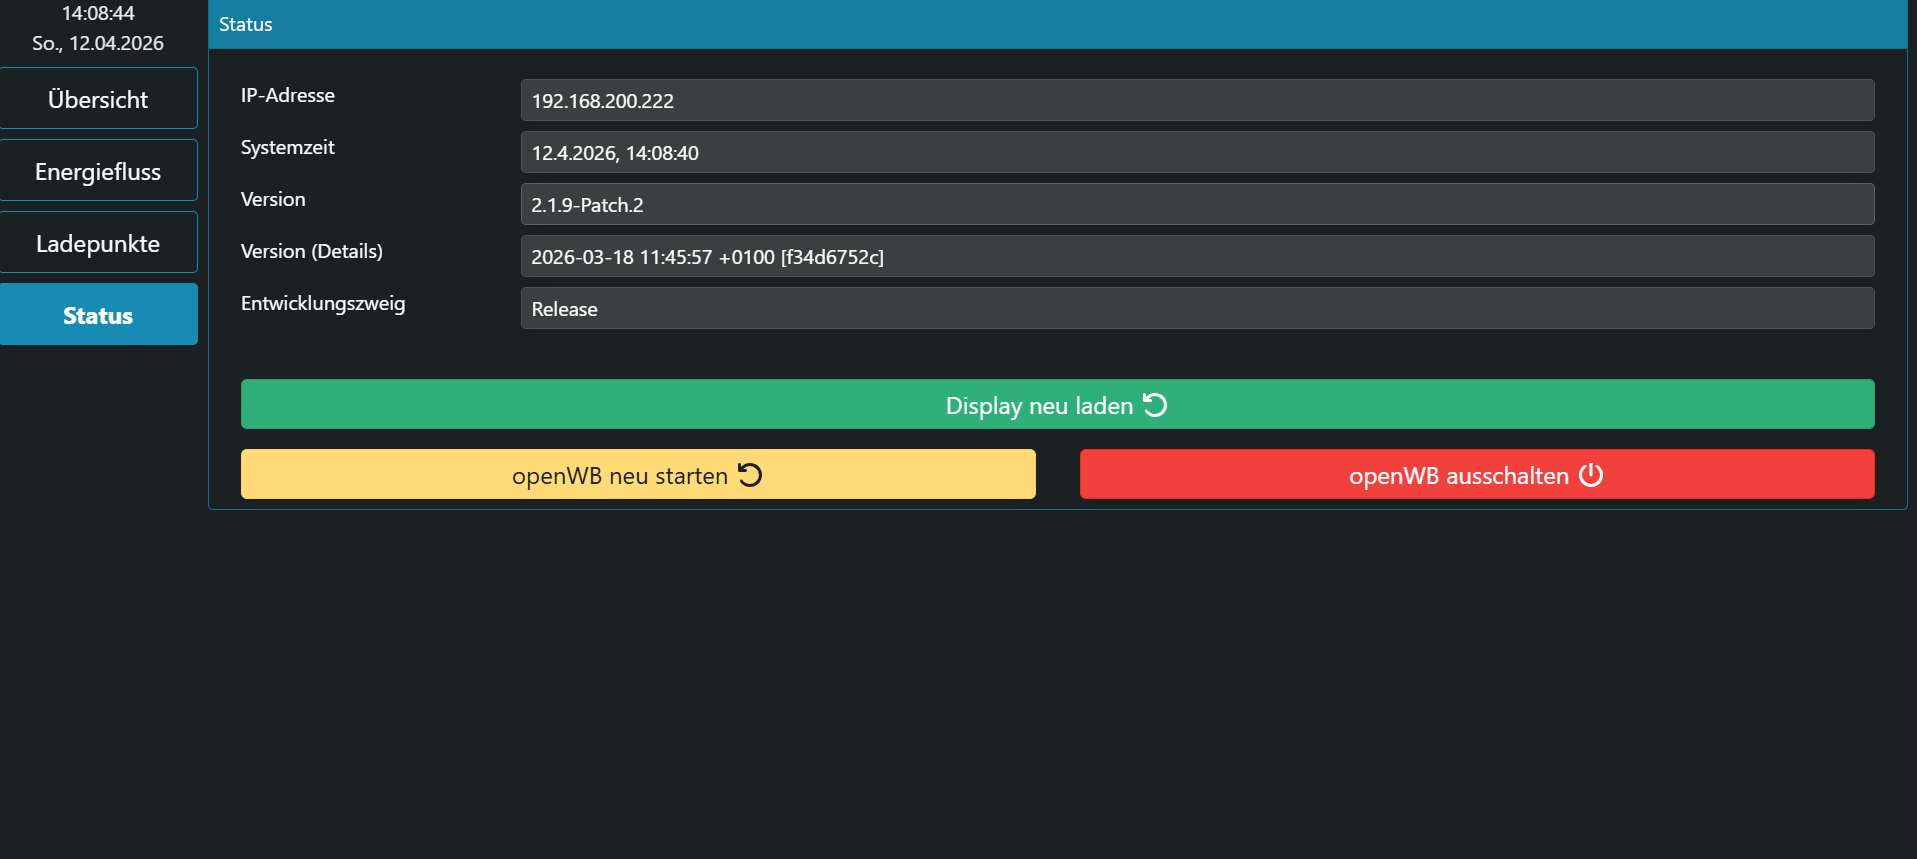This screenshot has height=859, width=1917.
Task: Click the Version (Details) field with commit hash
Action: (x=1197, y=257)
